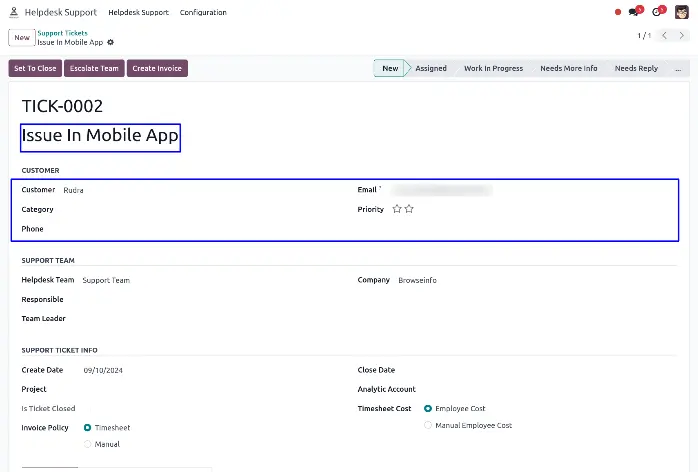
Task: Open the activities clock icon
Action: point(658,12)
